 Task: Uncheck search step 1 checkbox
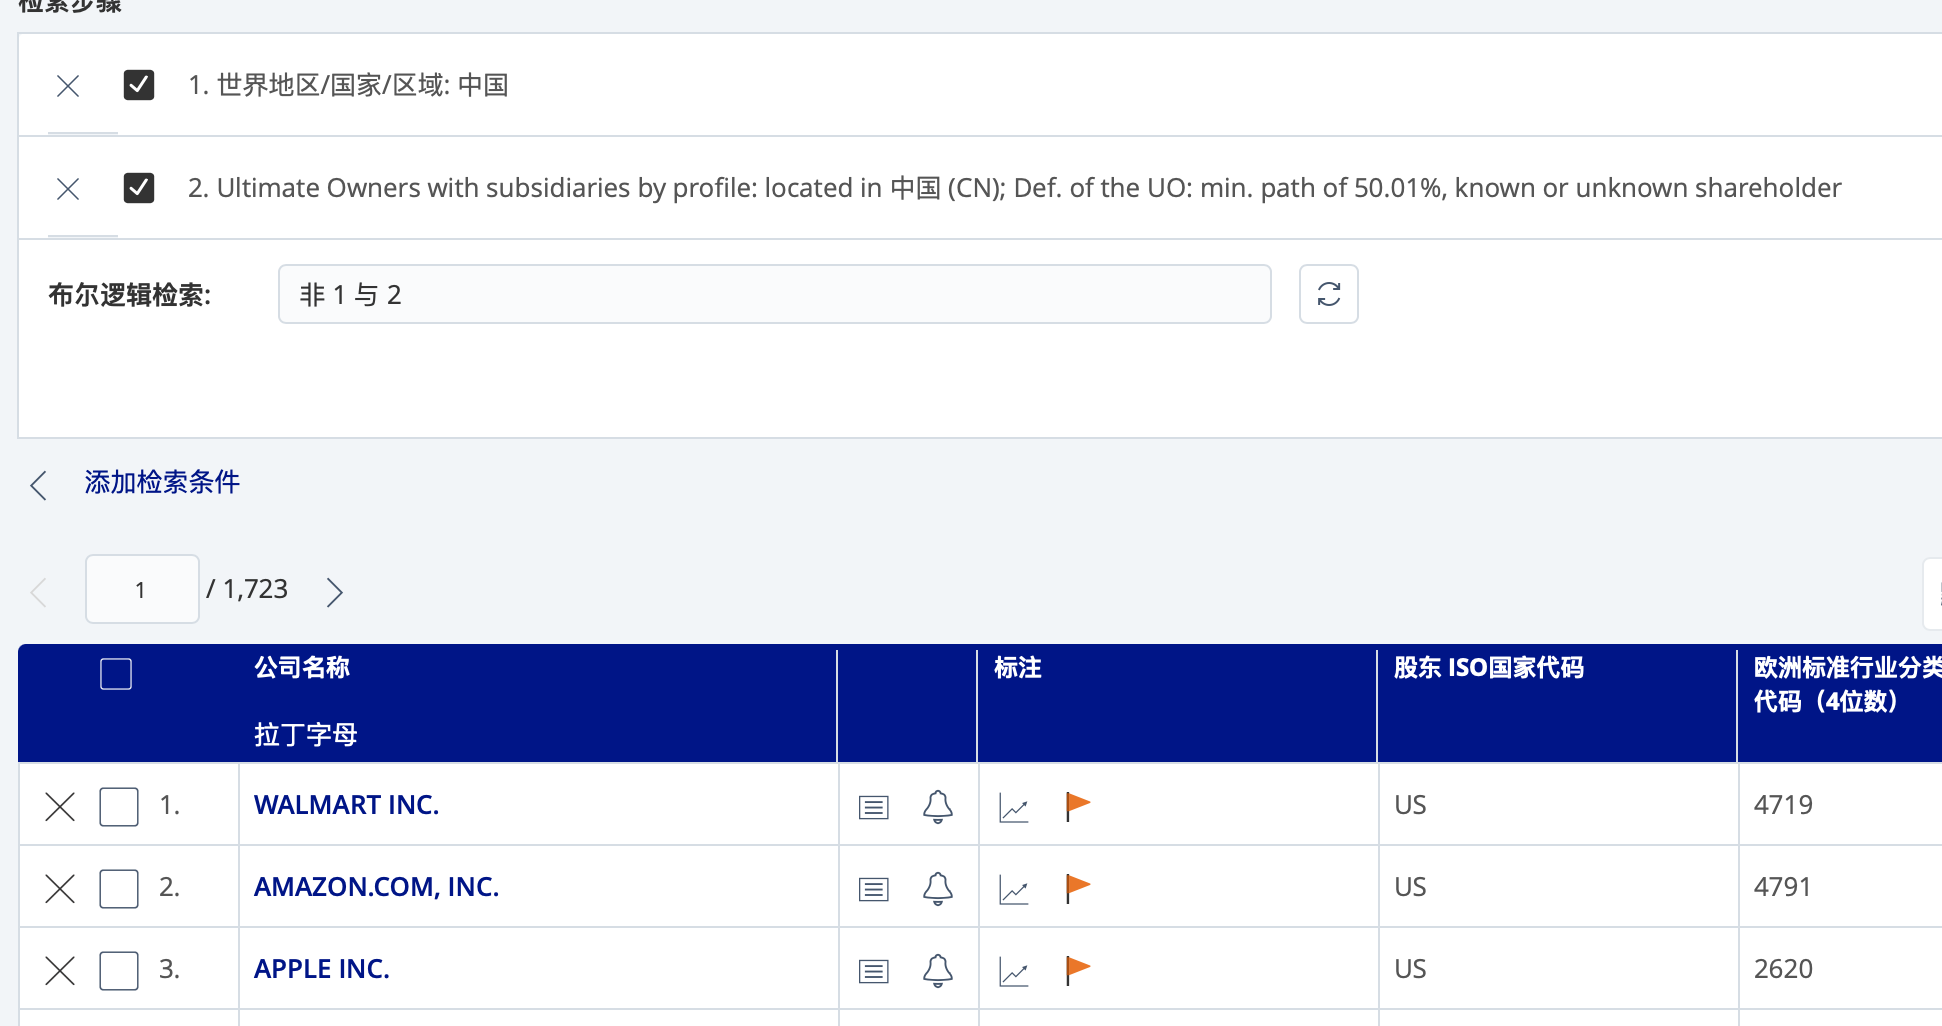(x=139, y=85)
